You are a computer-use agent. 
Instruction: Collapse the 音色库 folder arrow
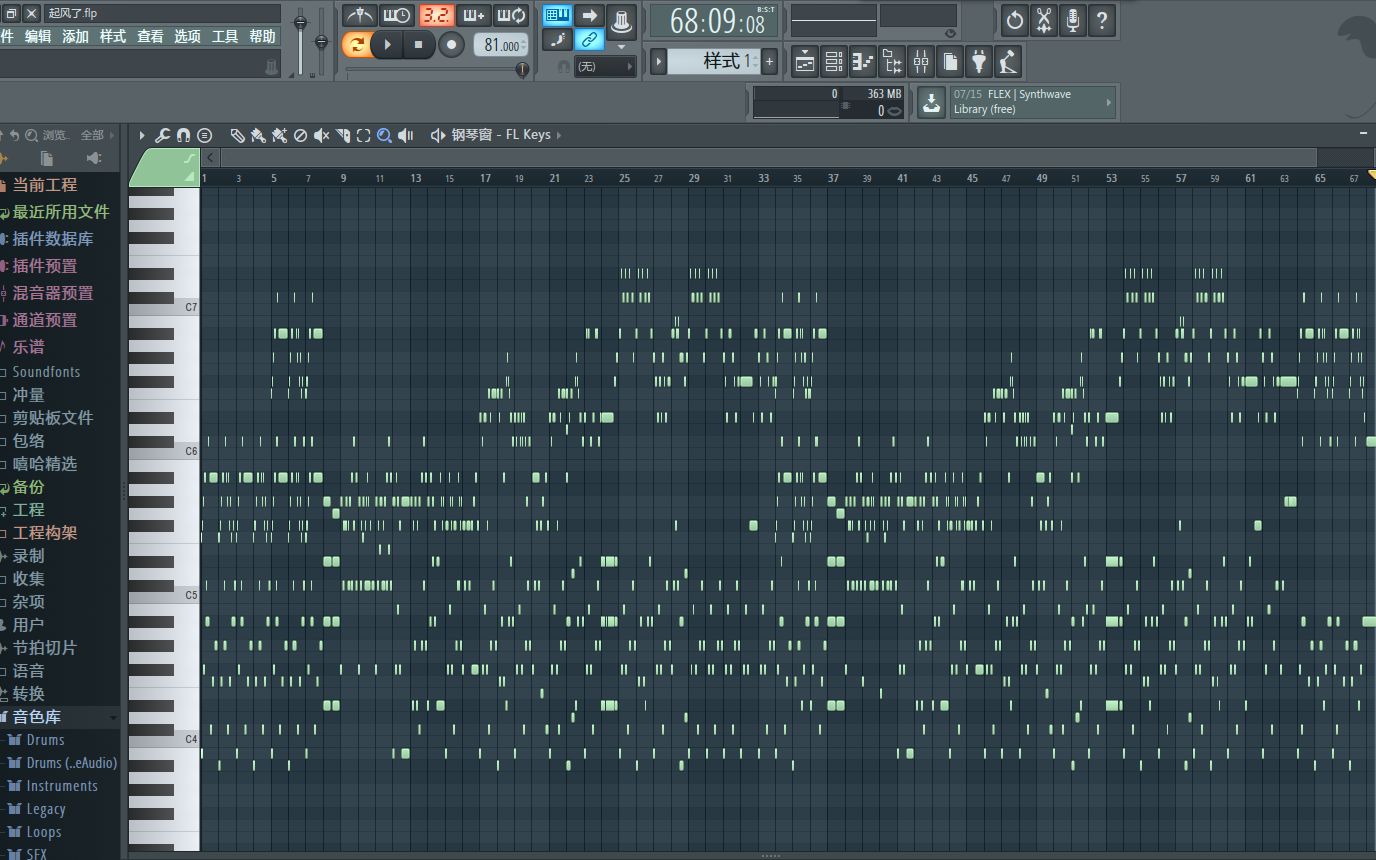113,718
